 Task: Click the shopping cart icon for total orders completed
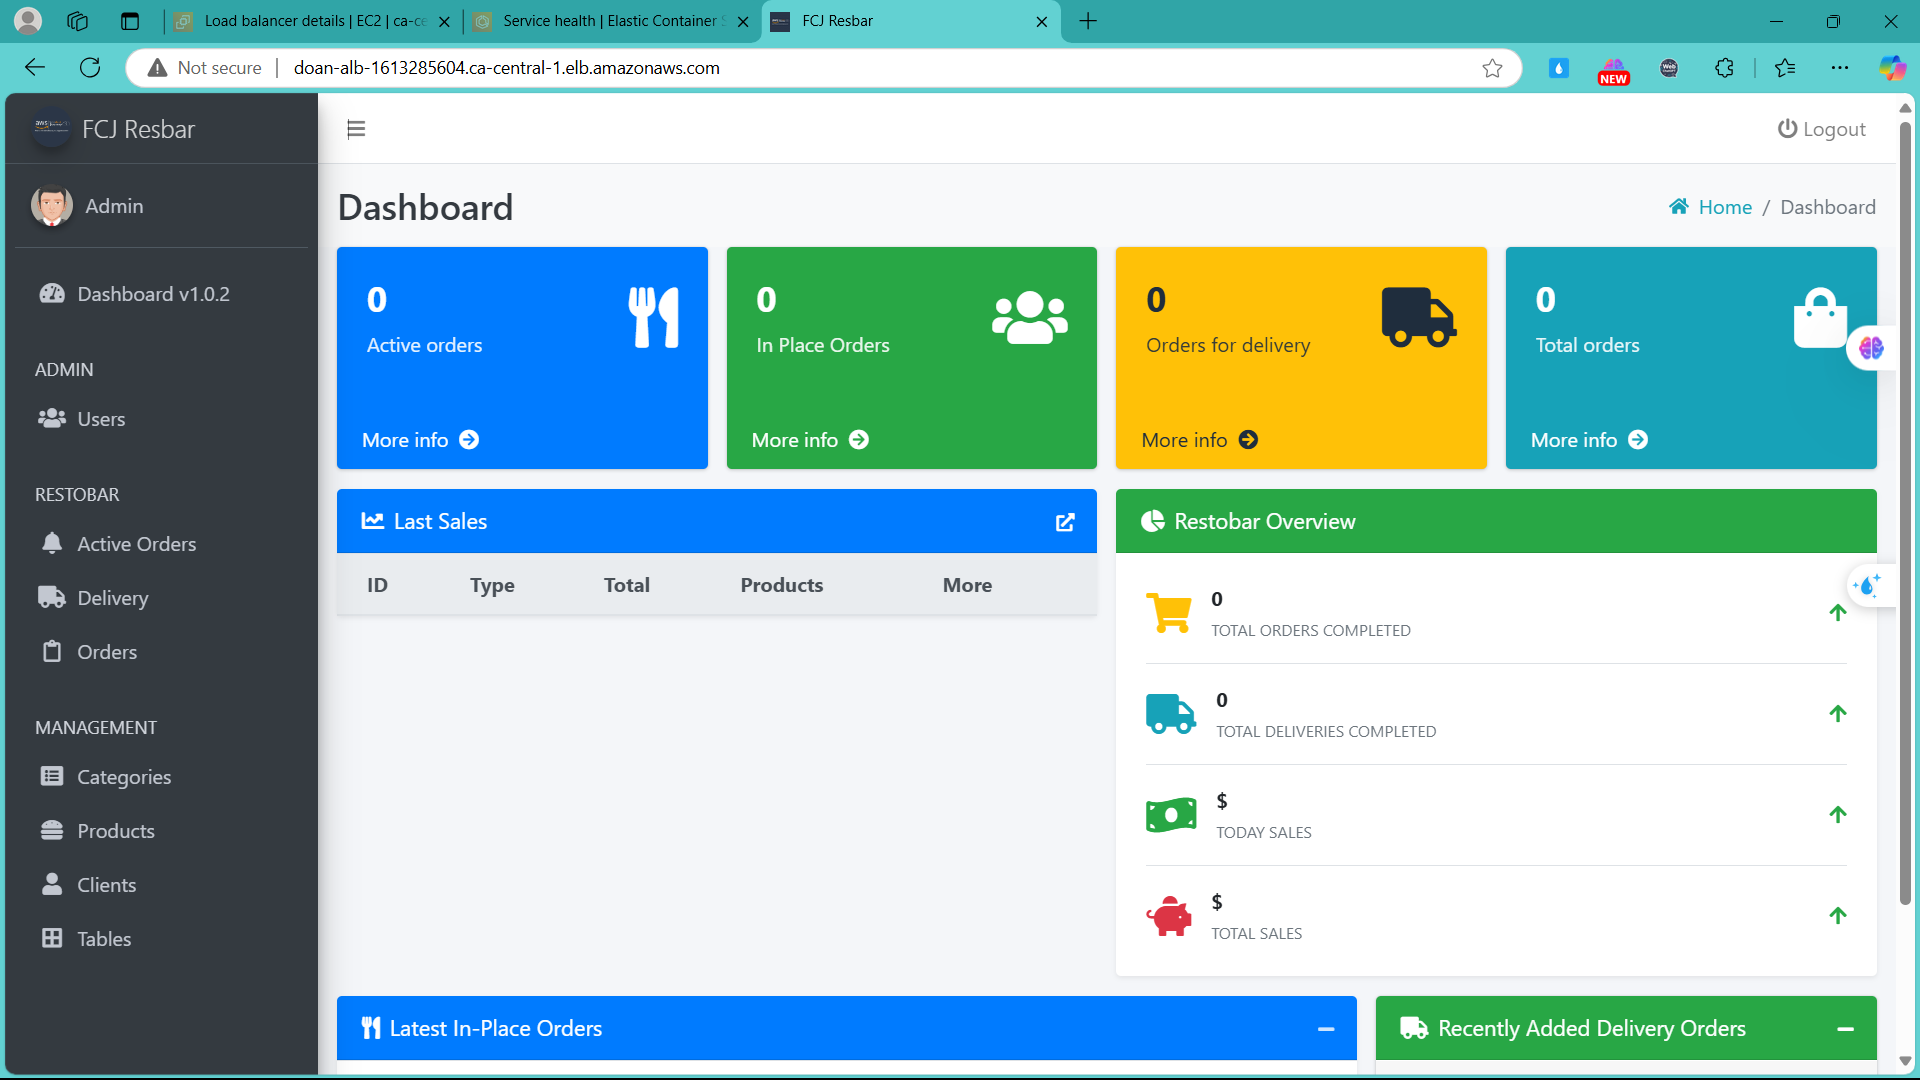(x=1169, y=613)
